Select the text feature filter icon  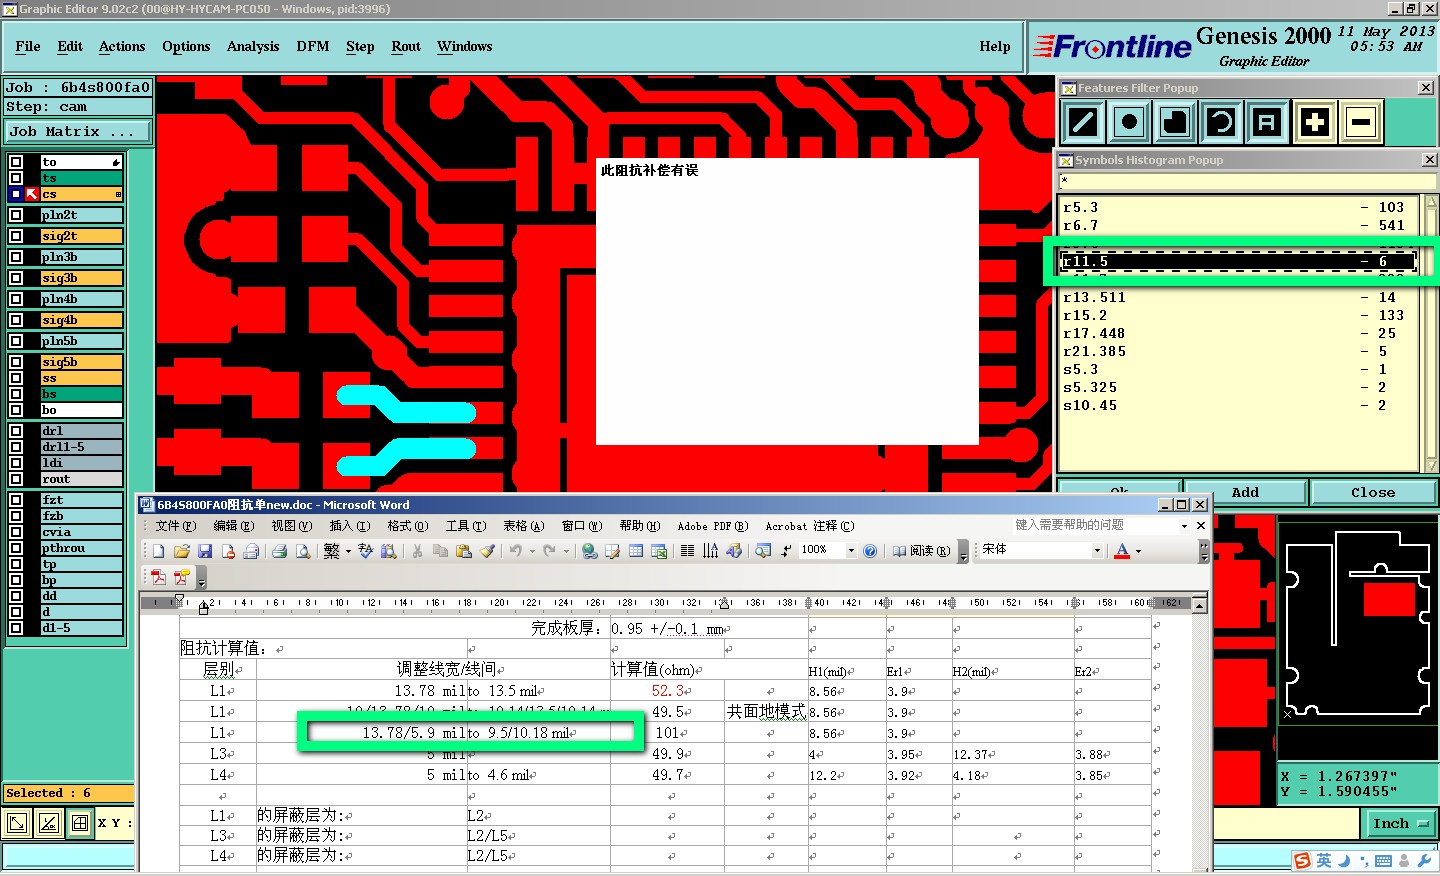(x=1267, y=123)
